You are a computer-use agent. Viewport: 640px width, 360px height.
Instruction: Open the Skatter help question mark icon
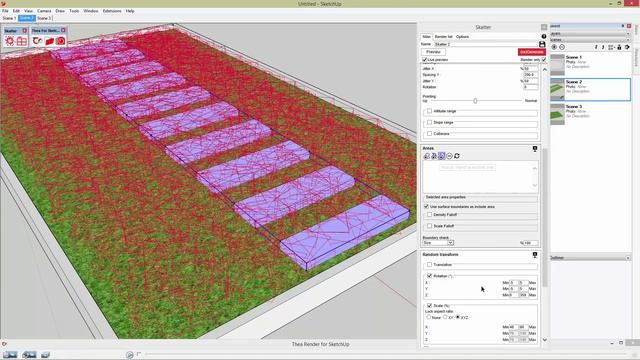coord(544,36)
